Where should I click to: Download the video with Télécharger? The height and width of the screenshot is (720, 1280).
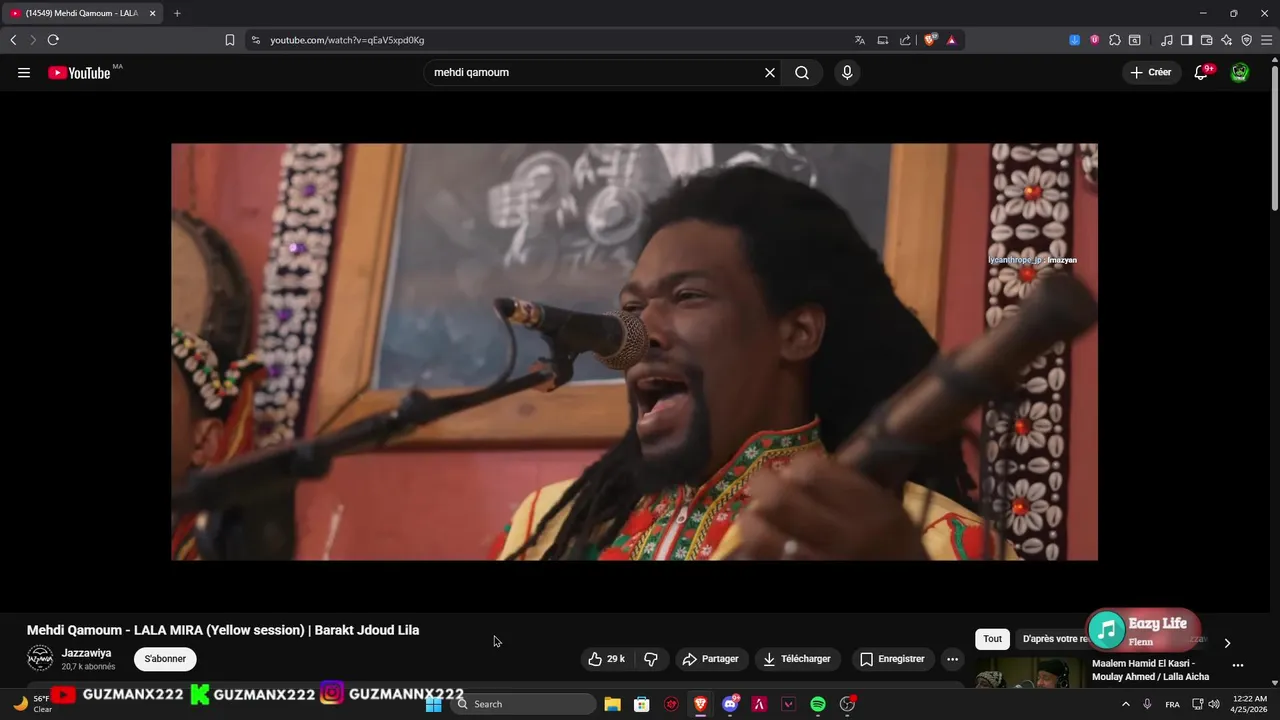pos(797,659)
